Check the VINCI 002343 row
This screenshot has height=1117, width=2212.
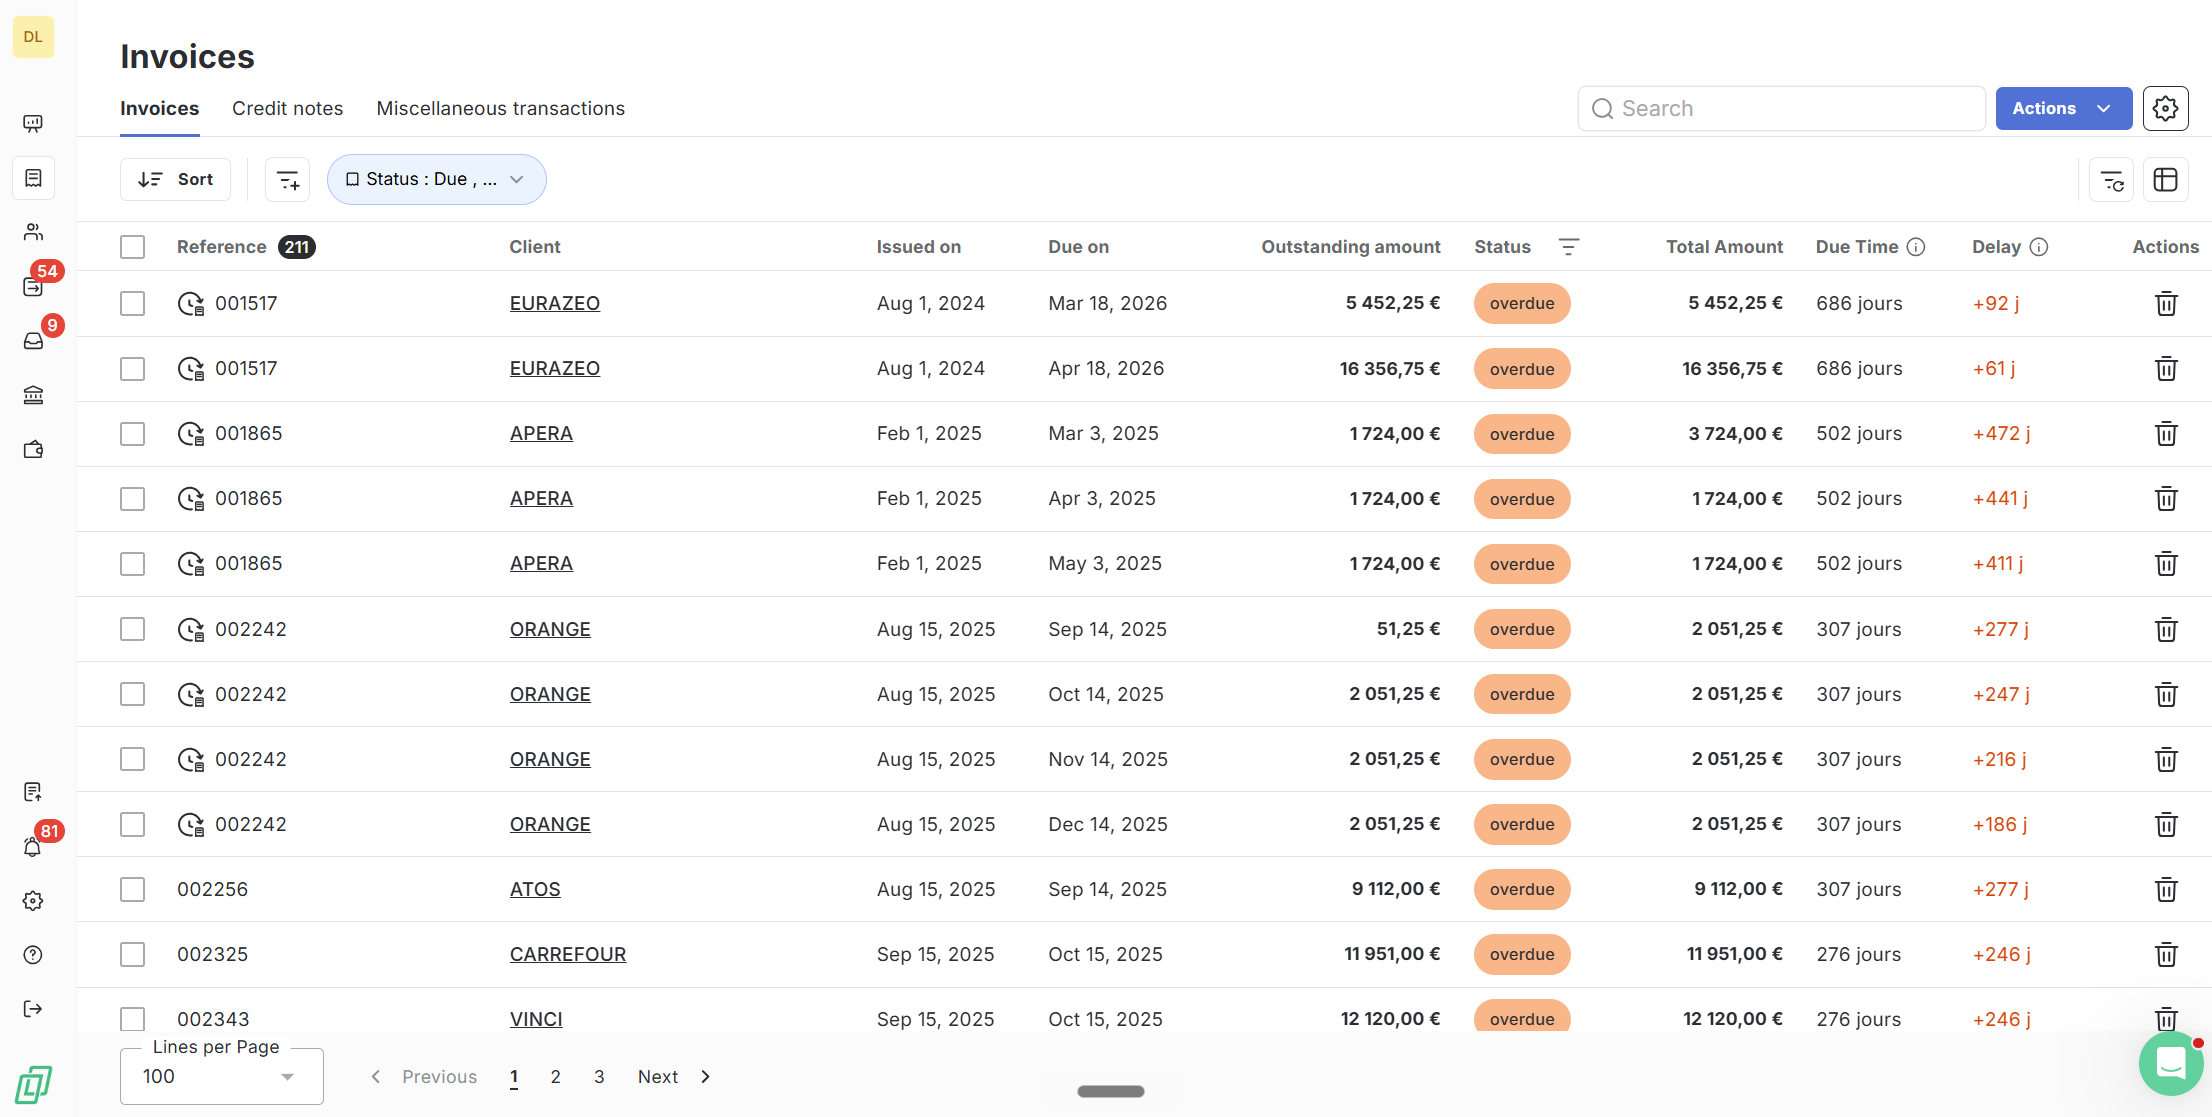pos(133,1019)
